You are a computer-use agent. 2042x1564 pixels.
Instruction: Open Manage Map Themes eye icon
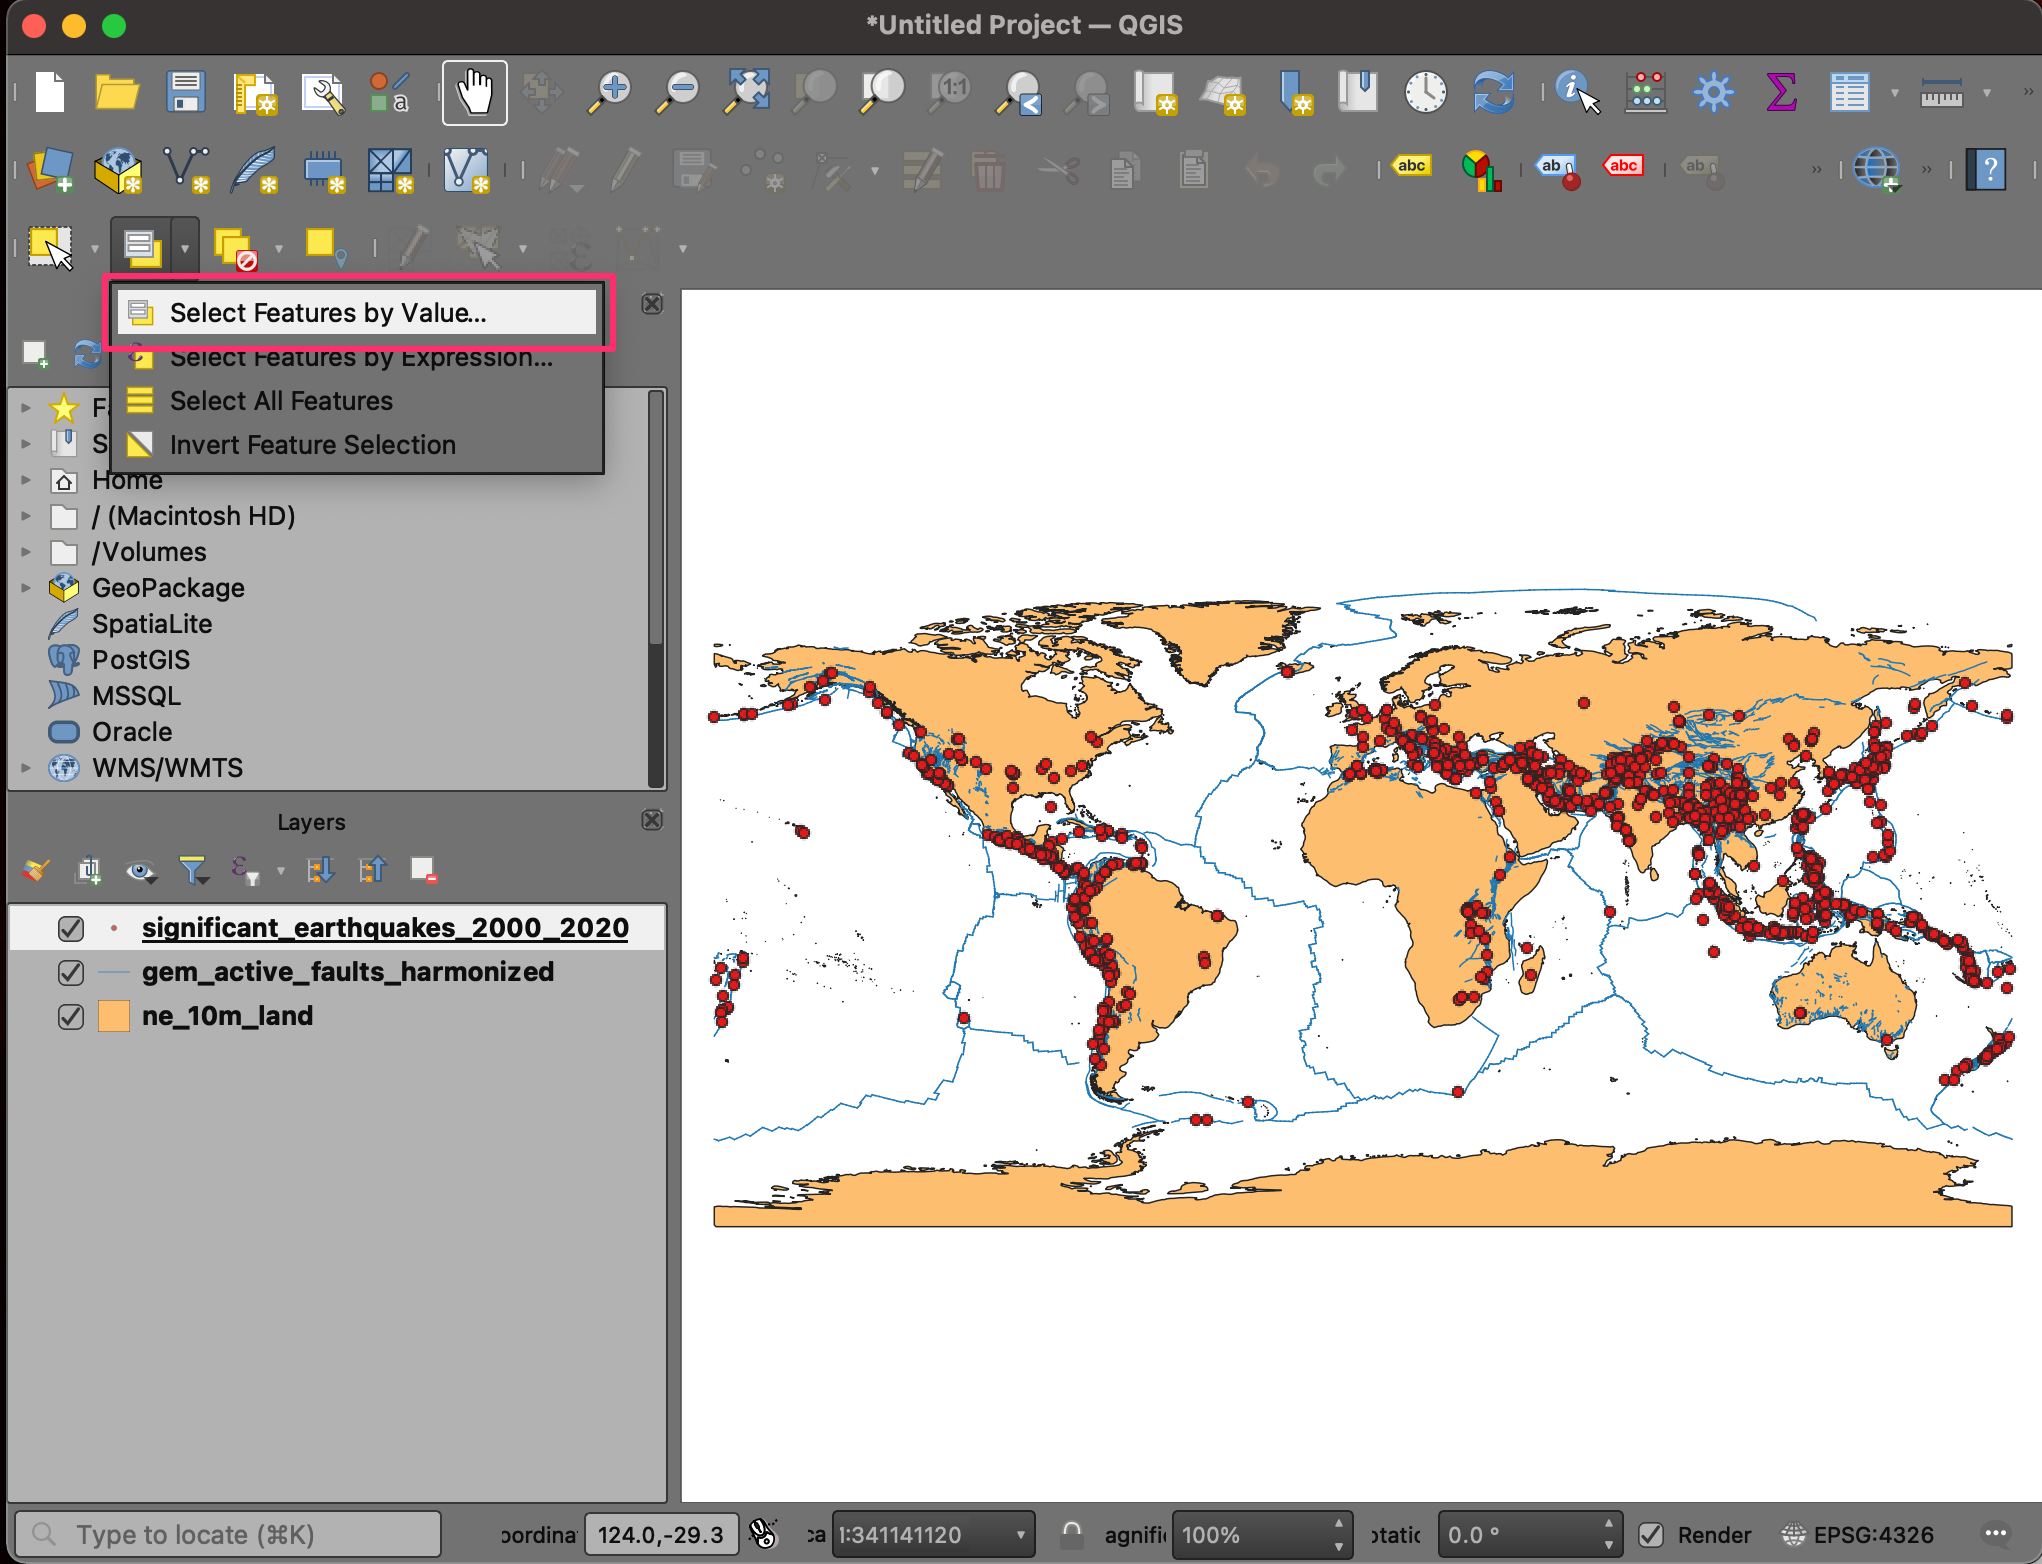[x=141, y=870]
